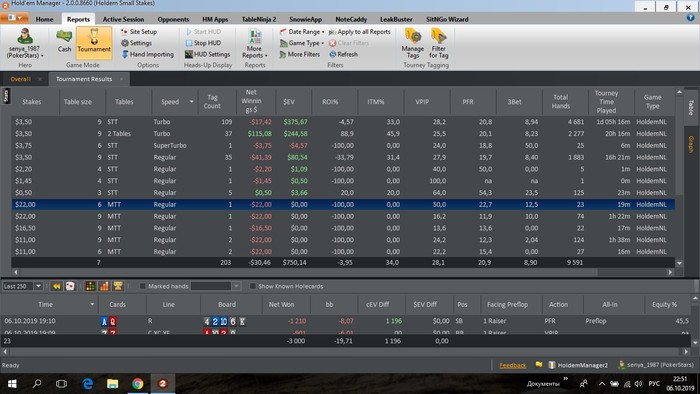Click the volume icon in system tray

[x=638, y=384]
